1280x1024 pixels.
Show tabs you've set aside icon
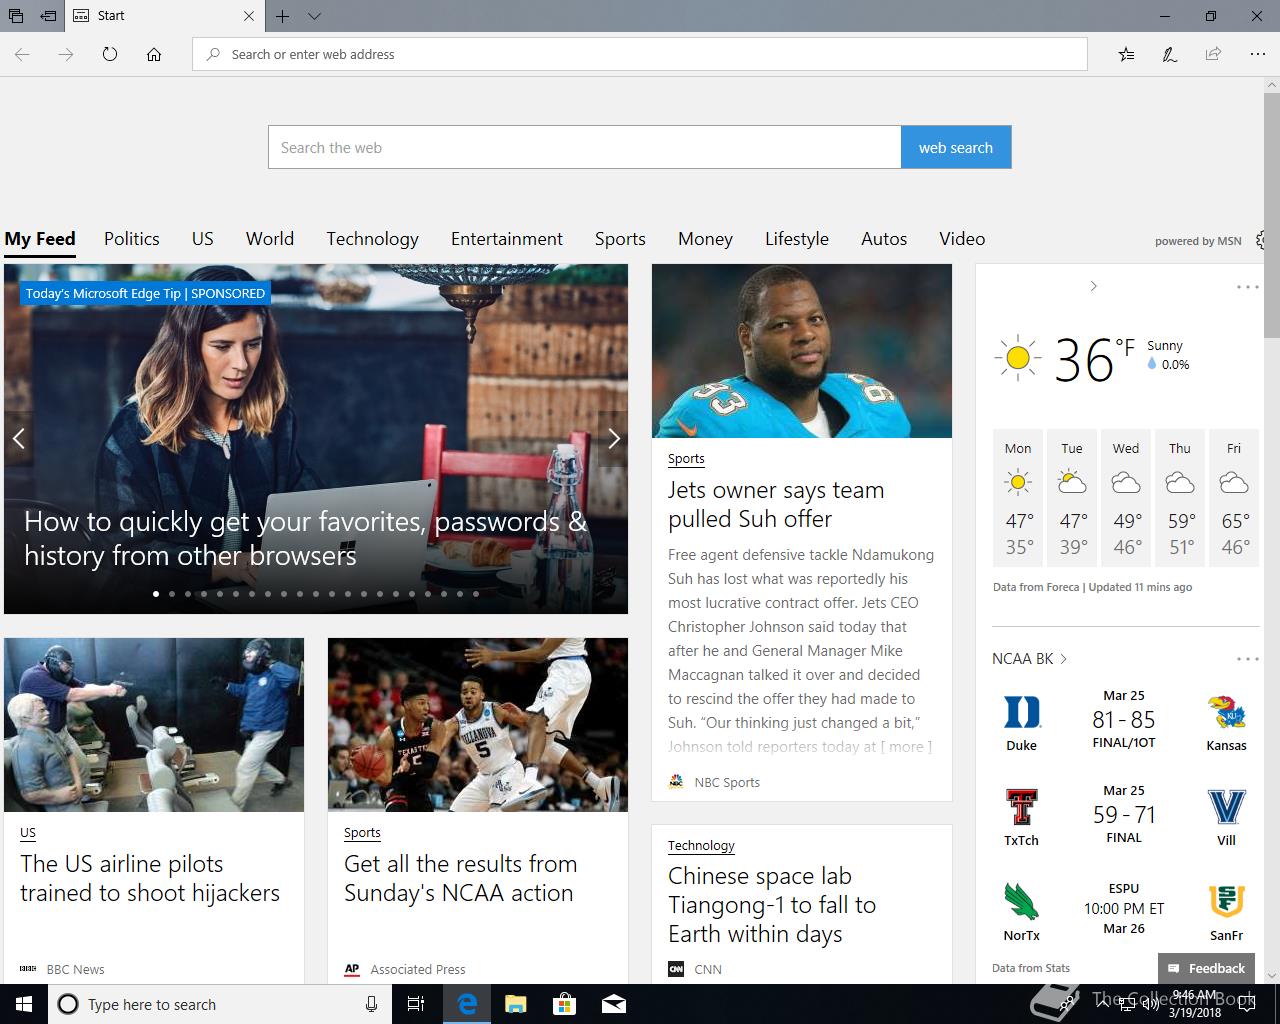16,16
